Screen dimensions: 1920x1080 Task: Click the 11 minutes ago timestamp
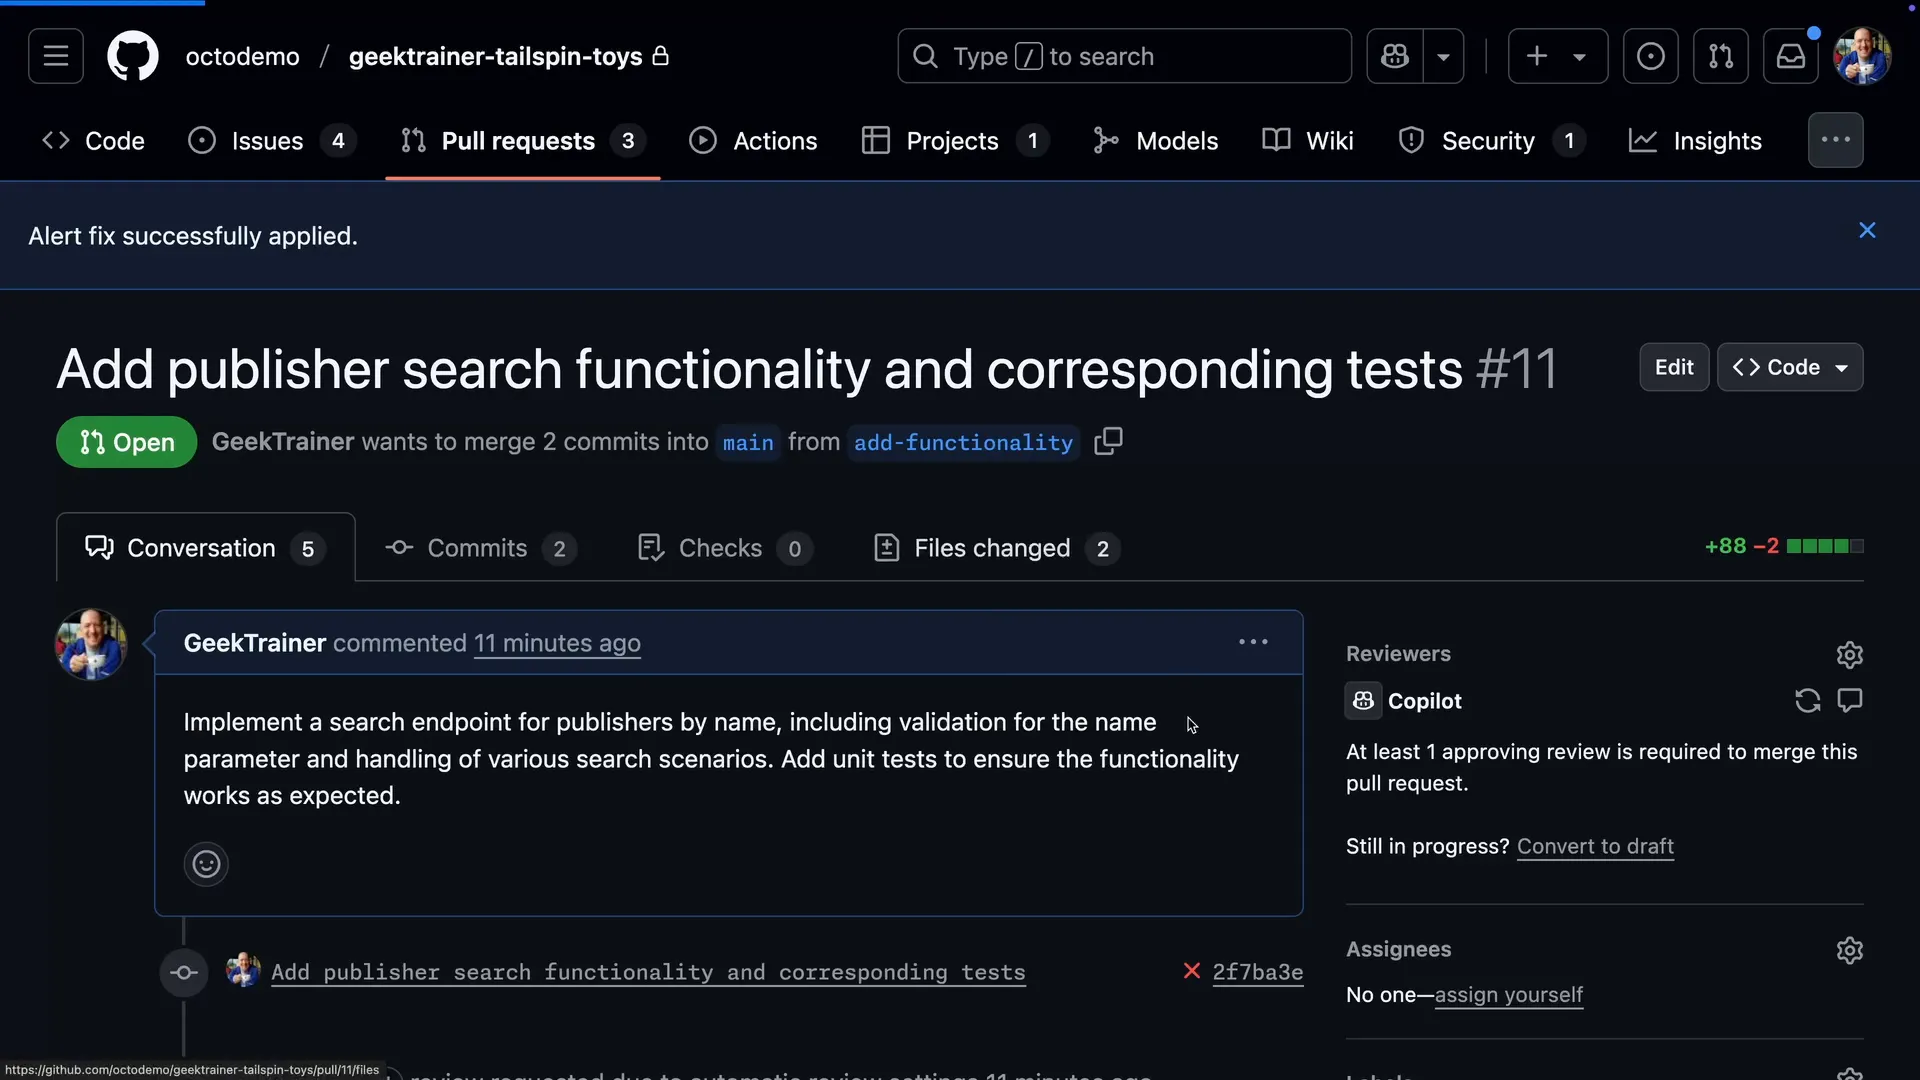pos(557,643)
